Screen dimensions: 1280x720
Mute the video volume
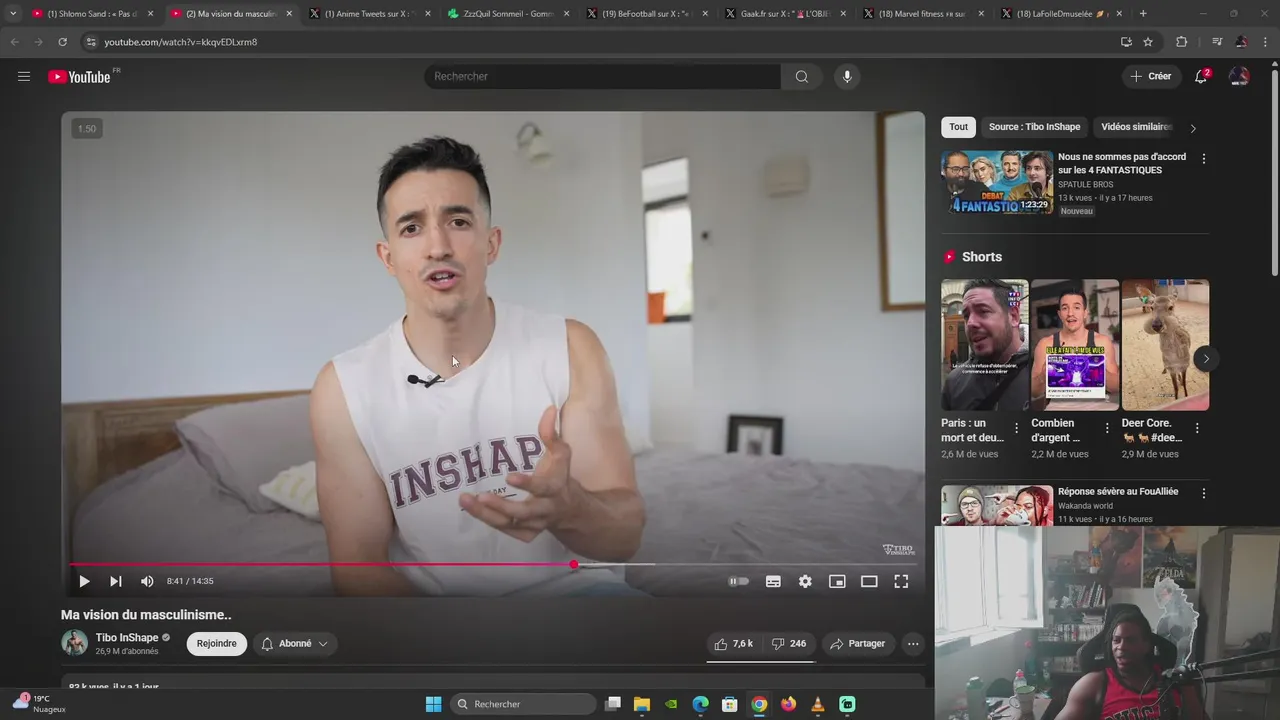point(147,581)
